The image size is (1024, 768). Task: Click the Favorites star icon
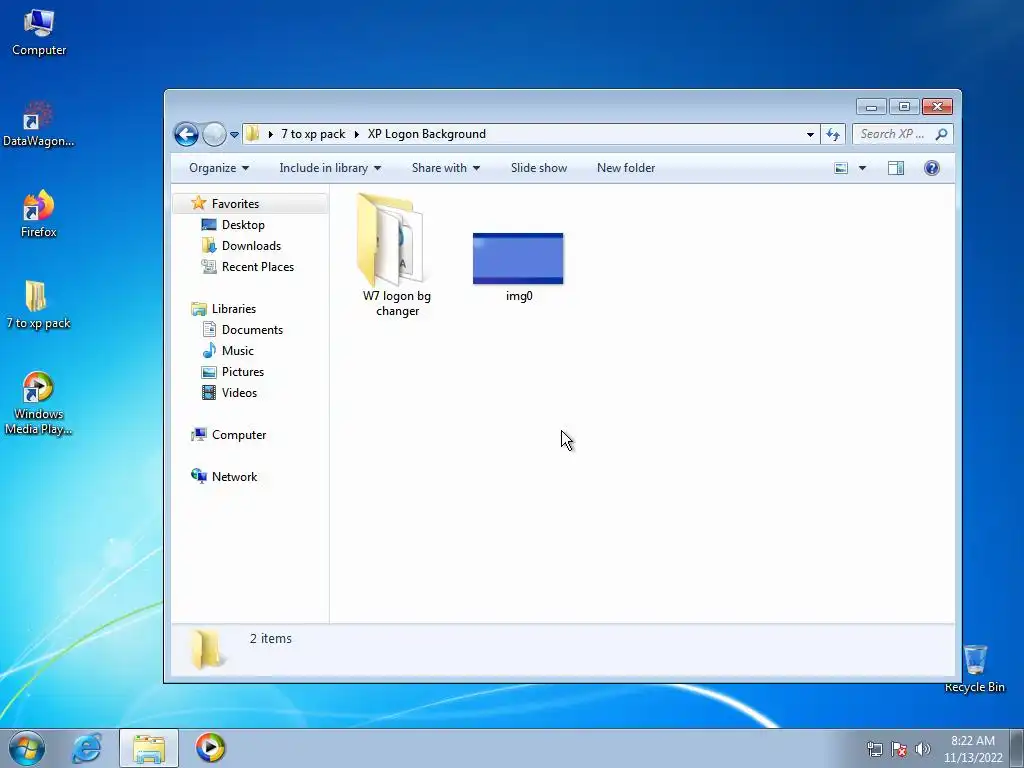click(199, 203)
